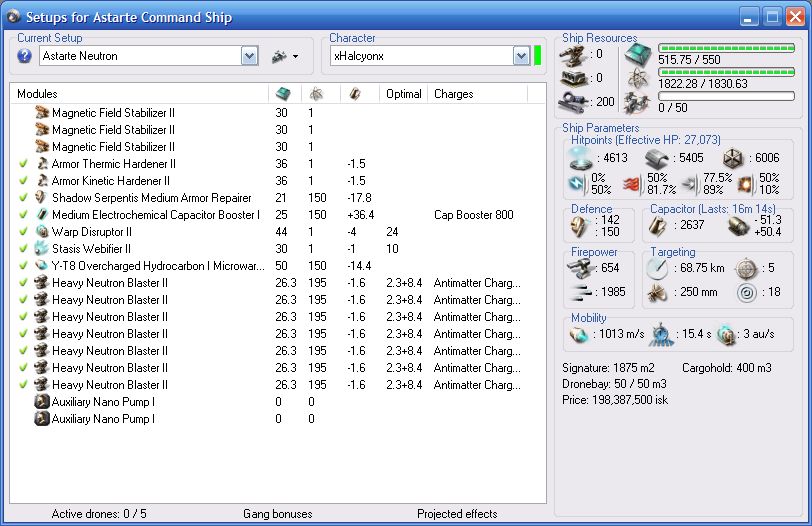Viewport: 812px width, 526px height.
Task: Click volley damage icon showing 1985
Action: click(580, 292)
